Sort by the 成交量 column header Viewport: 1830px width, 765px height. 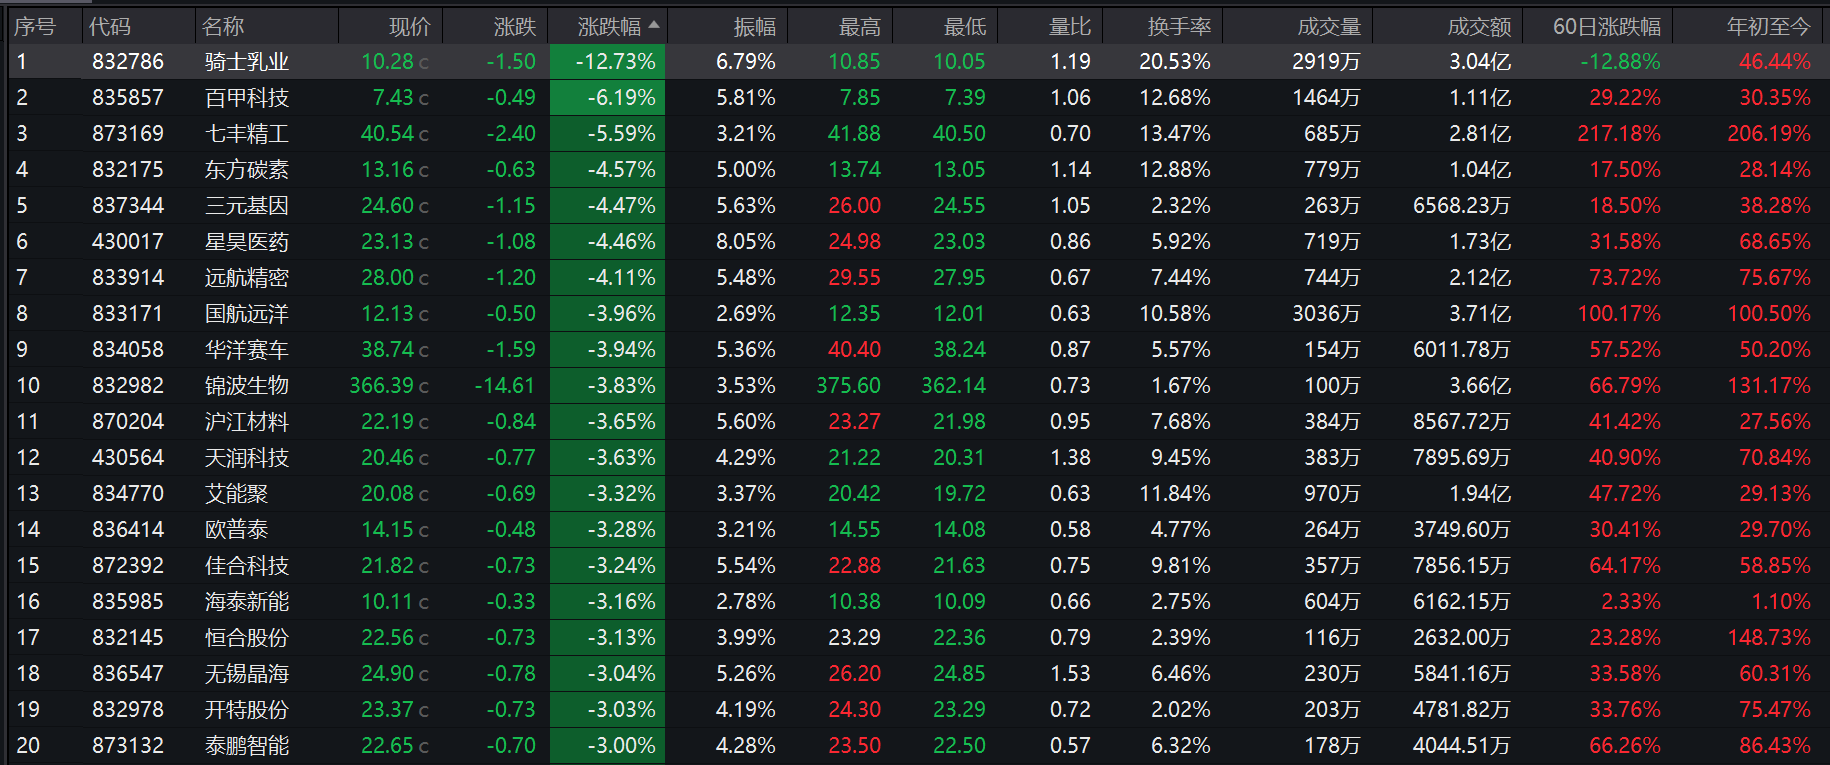tap(1330, 27)
